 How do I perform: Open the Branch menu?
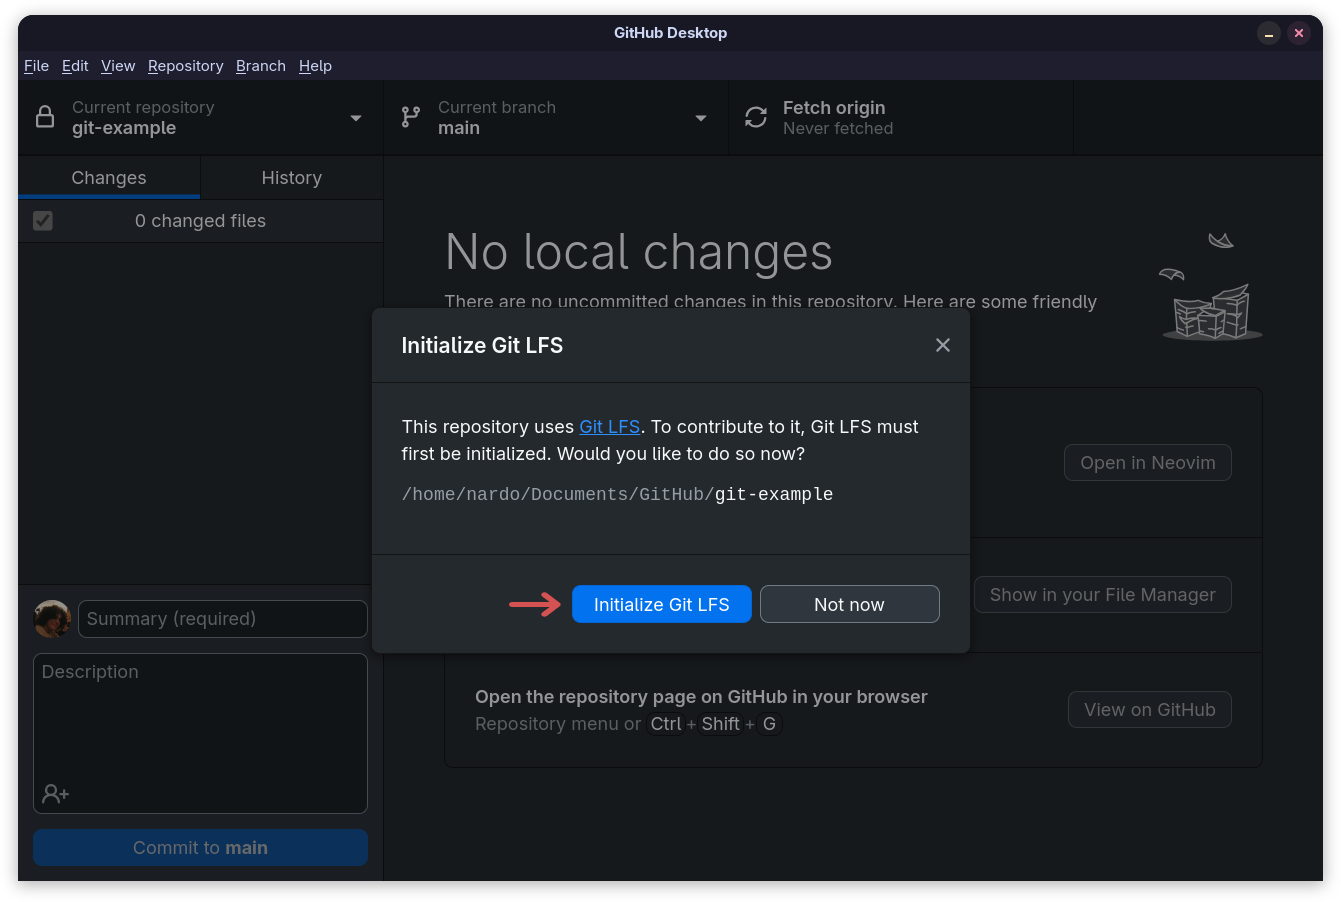pos(261,66)
